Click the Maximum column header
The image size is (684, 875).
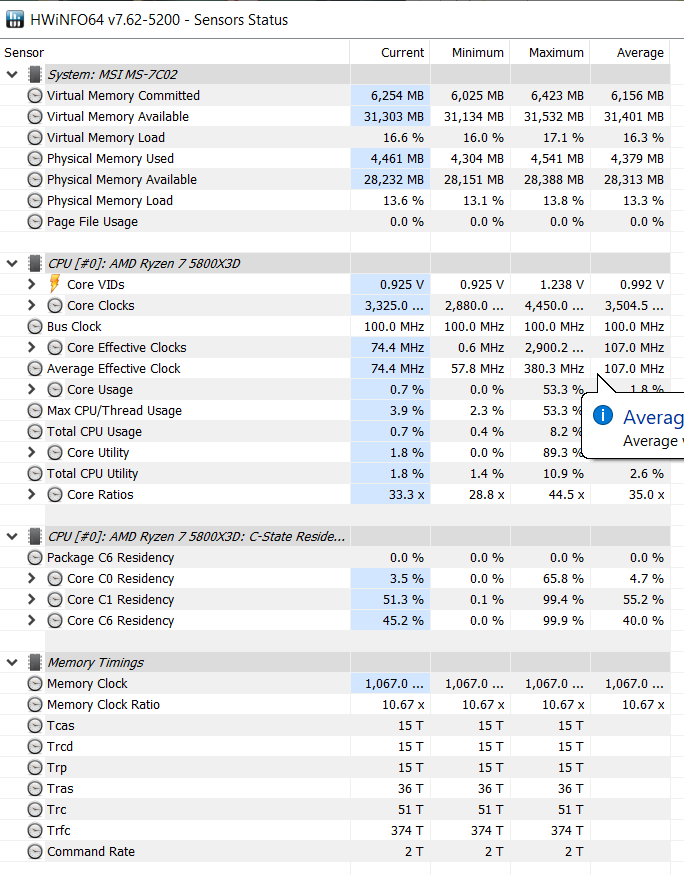point(550,52)
